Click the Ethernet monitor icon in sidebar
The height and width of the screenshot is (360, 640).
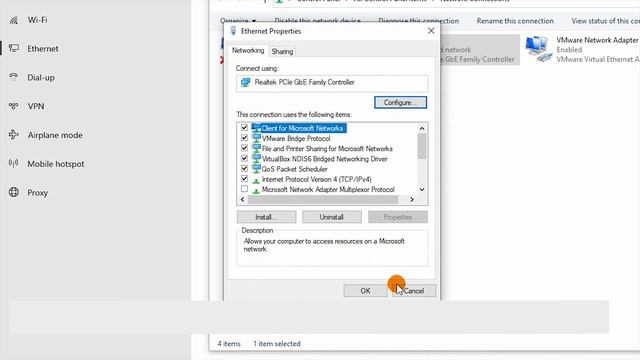(13, 49)
